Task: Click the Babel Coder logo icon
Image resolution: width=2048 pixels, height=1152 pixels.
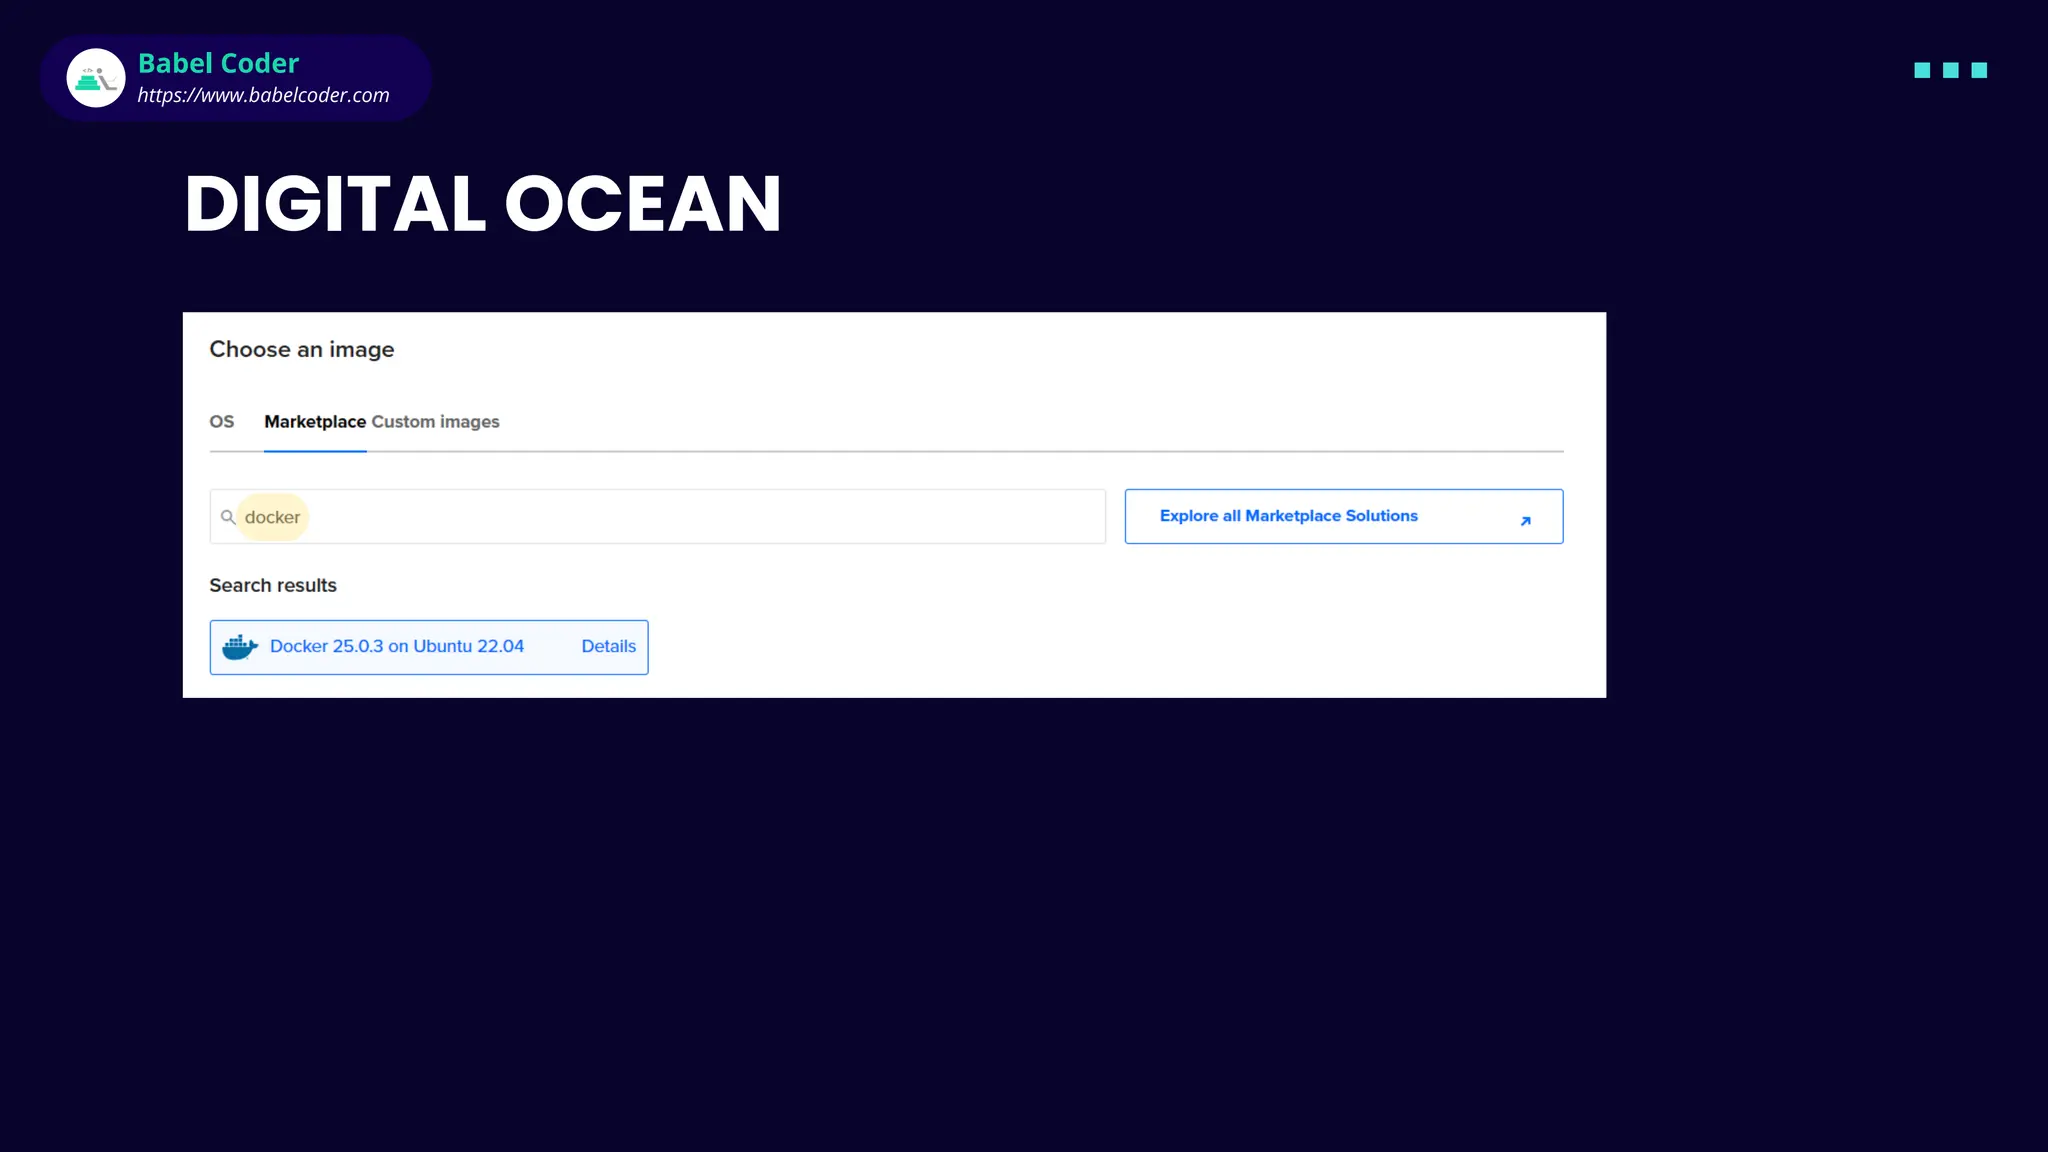Action: (x=96, y=78)
